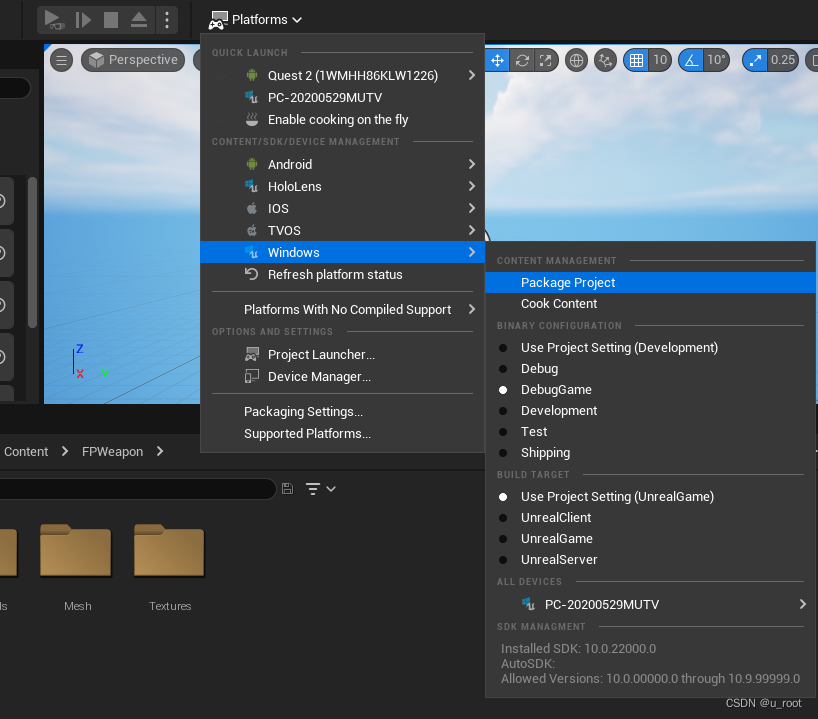The width and height of the screenshot is (818, 719).
Task: Open the viewport hamburger options menu
Action: 61,60
